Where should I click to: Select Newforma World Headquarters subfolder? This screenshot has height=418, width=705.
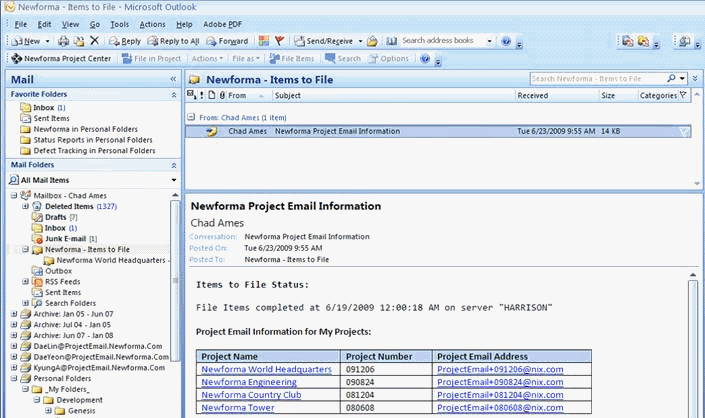106,260
